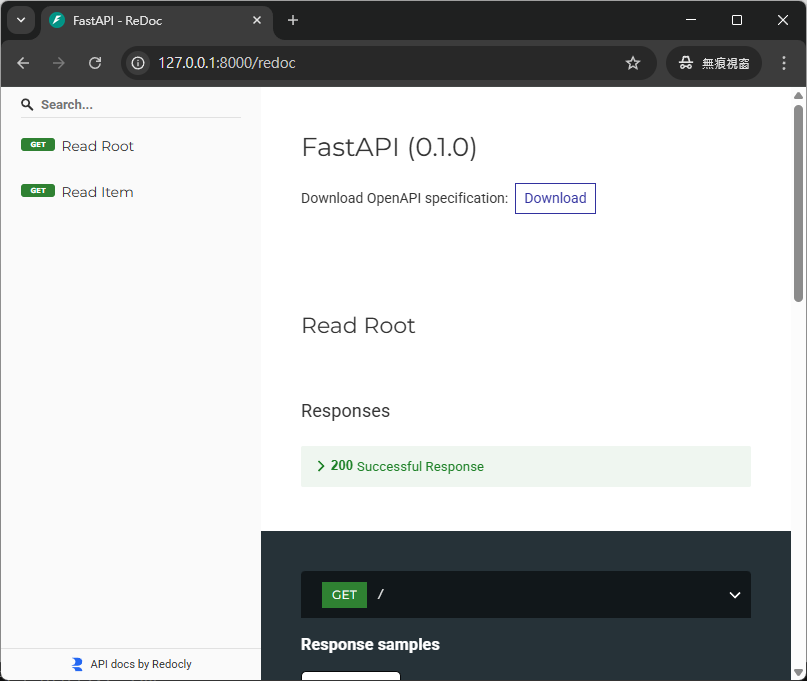Screen dimensions: 807x681
Task: Minimize the browser window
Action: coord(691,20)
